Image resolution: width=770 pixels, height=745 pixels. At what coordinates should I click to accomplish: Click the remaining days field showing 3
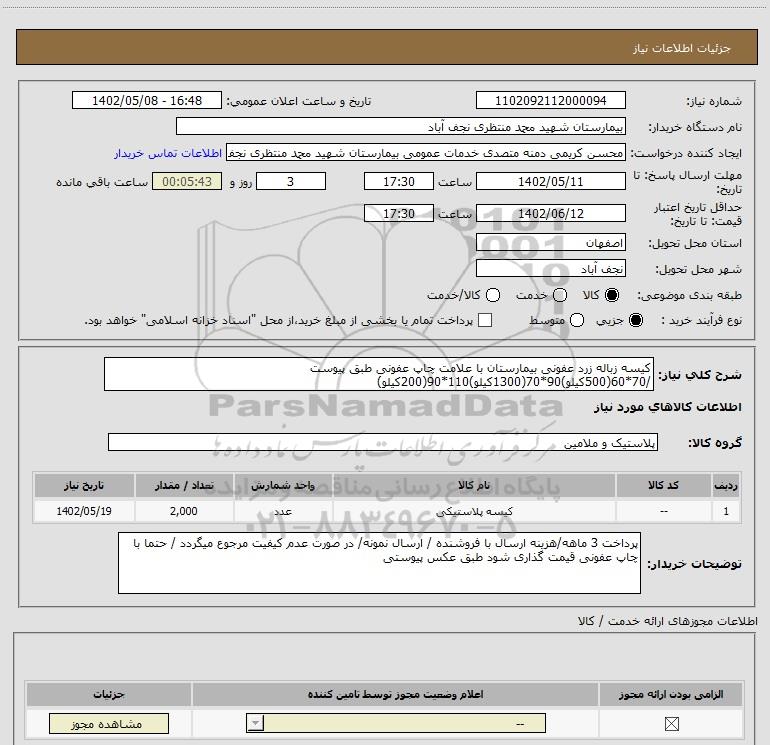pos(291,181)
